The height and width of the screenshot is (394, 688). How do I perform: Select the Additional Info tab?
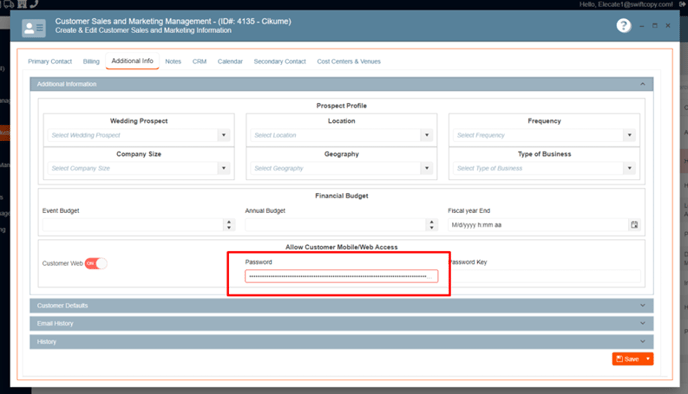[x=132, y=61]
